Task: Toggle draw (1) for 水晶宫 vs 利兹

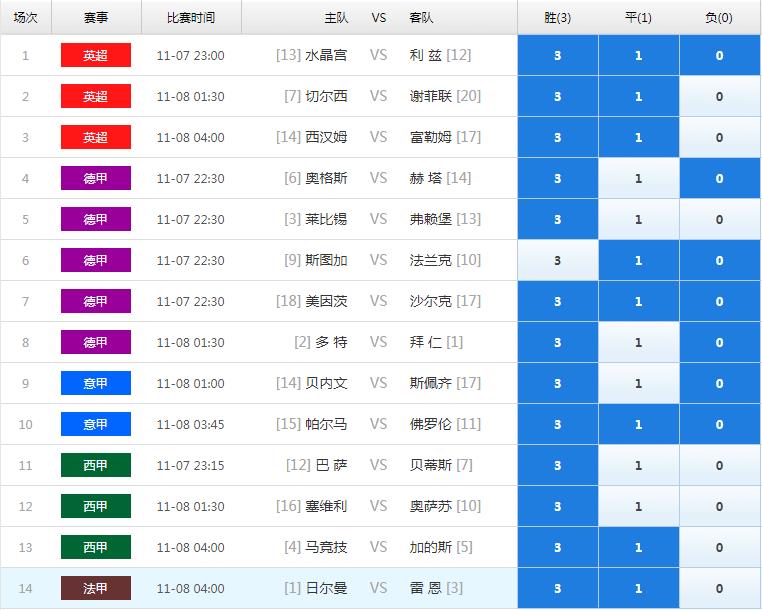Action: point(639,55)
